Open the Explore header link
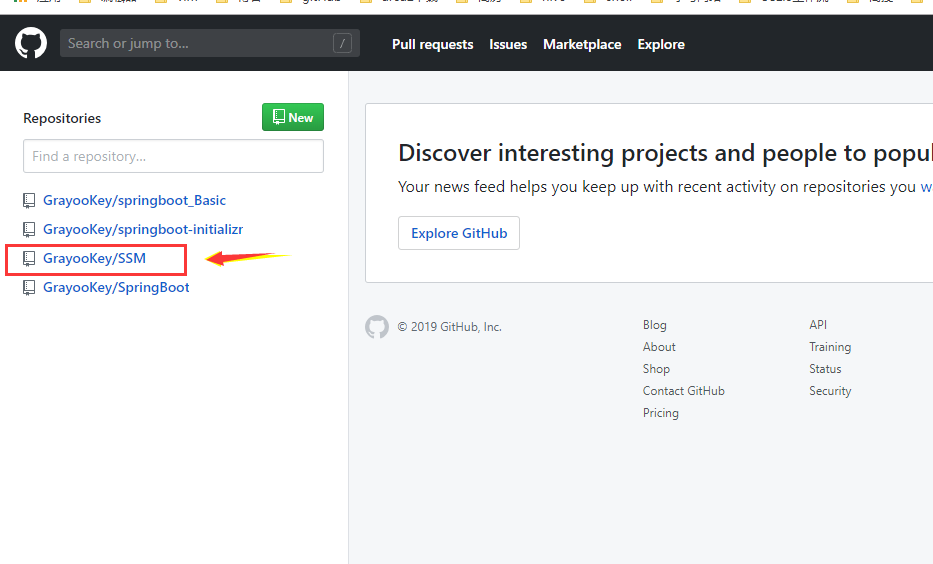Image resolution: width=933 pixels, height=564 pixels. coord(661,44)
